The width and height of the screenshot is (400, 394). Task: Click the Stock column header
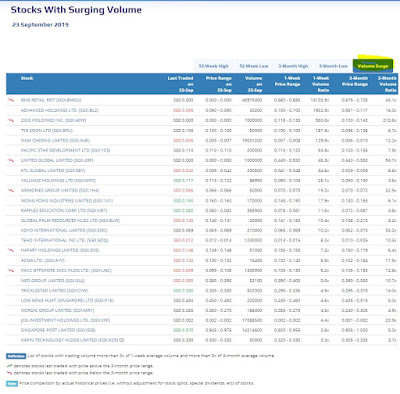click(27, 78)
